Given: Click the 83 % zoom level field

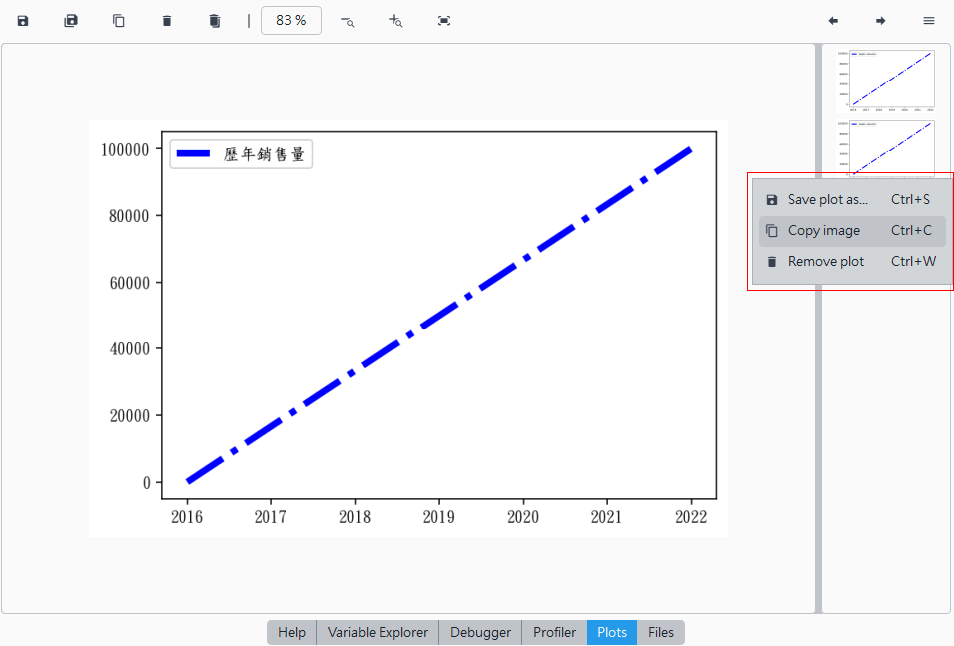Looking at the screenshot, I should [291, 21].
